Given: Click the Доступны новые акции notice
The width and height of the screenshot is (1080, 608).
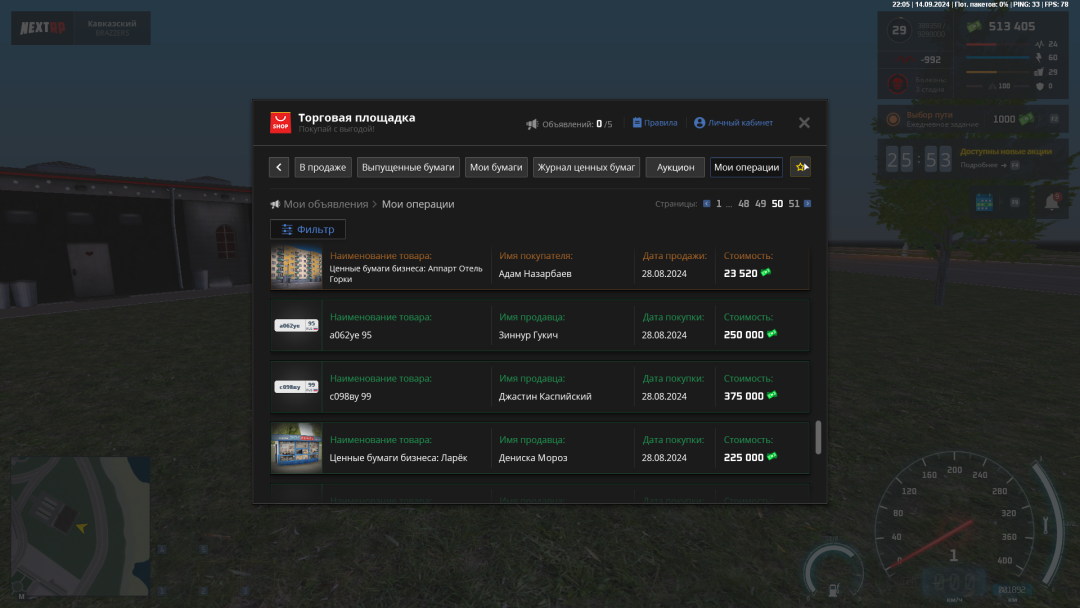Looking at the screenshot, I should pos(1005,151).
